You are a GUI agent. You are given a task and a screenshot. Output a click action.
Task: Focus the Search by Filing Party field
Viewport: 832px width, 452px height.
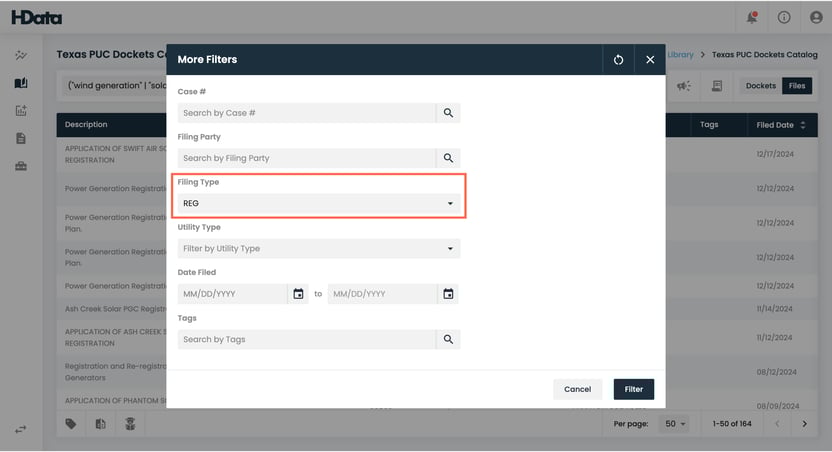pyautogui.click(x=307, y=158)
